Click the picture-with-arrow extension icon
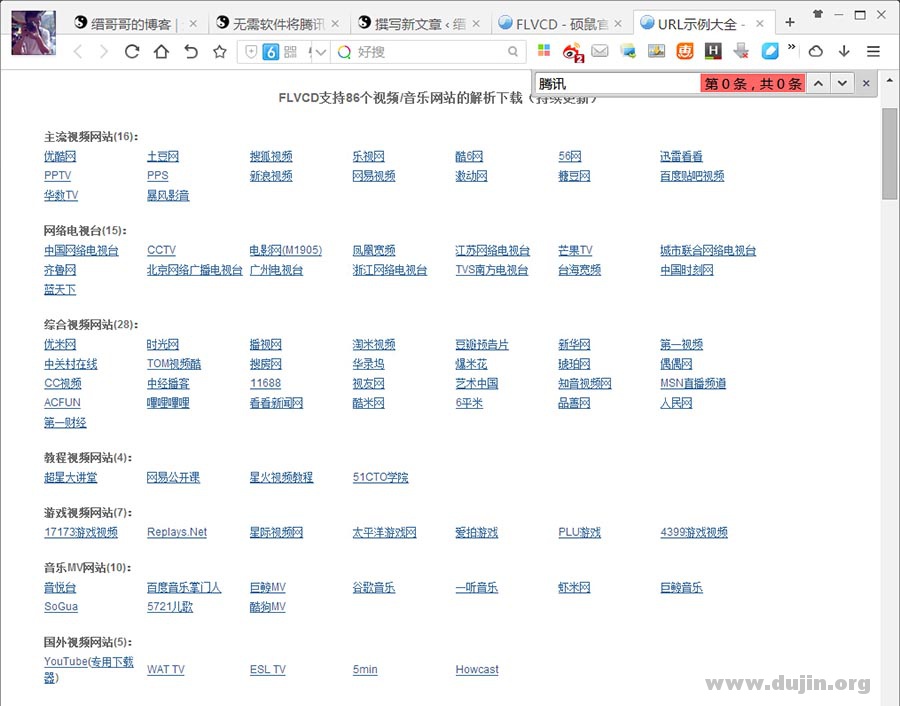The image size is (900, 706). click(628, 51)
